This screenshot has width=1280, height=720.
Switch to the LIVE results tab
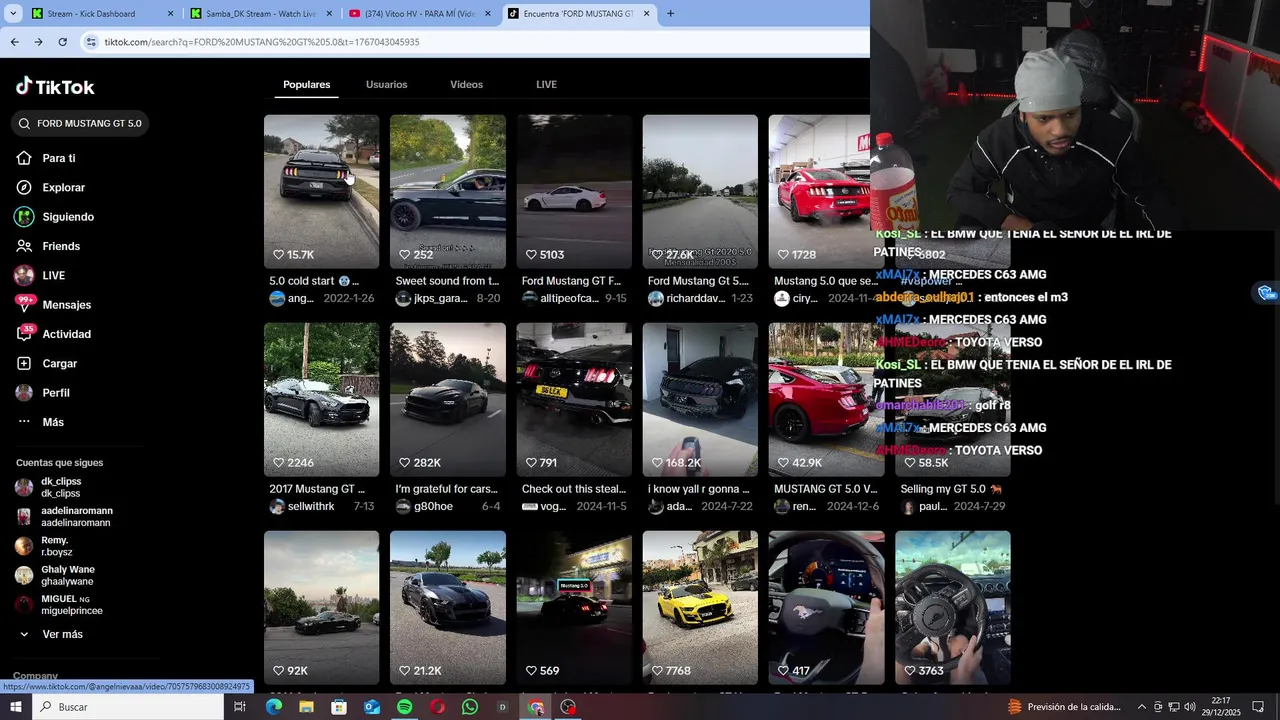coord(546,85)
